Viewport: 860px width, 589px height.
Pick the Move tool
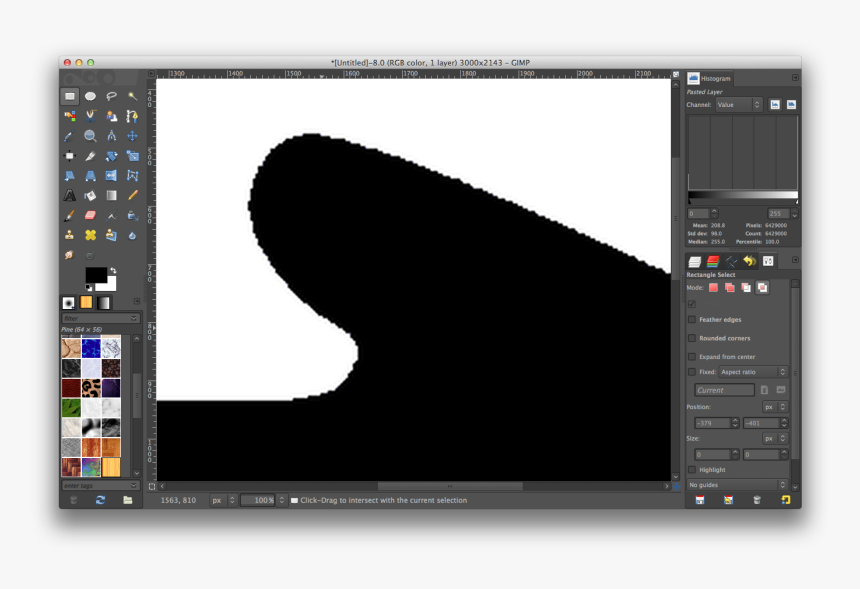133,137
